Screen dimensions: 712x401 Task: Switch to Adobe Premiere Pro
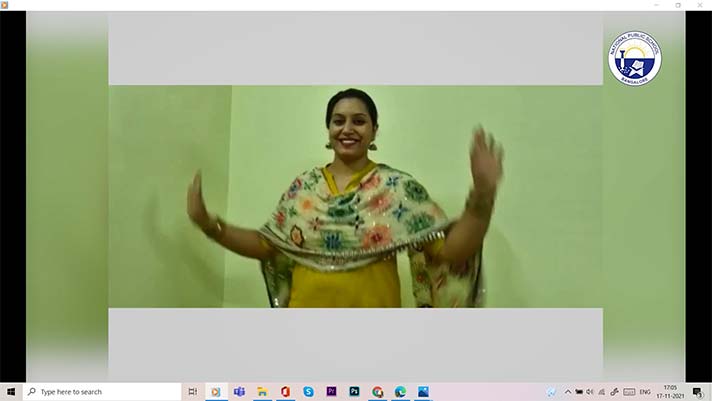(331, 392)
